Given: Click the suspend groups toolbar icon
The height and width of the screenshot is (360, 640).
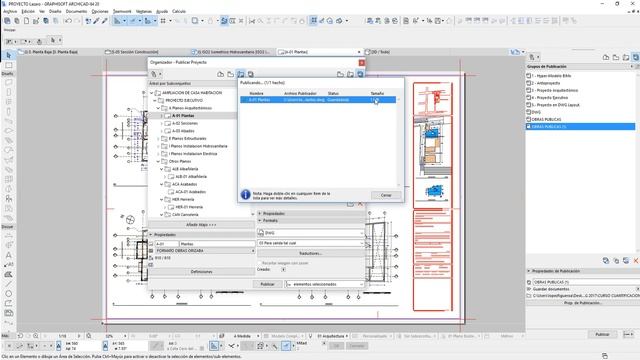Looking at the screenshot, I should point(224,21).
